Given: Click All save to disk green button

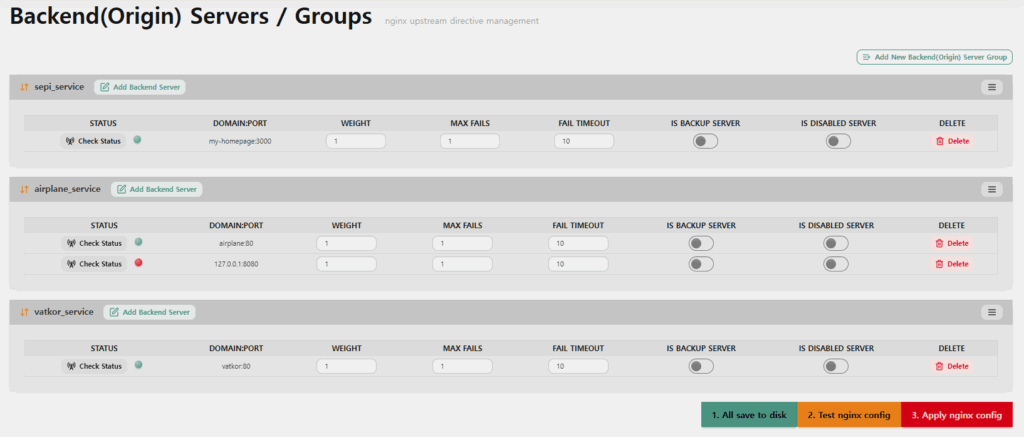Looking at the screenshot, I should 749,415.
